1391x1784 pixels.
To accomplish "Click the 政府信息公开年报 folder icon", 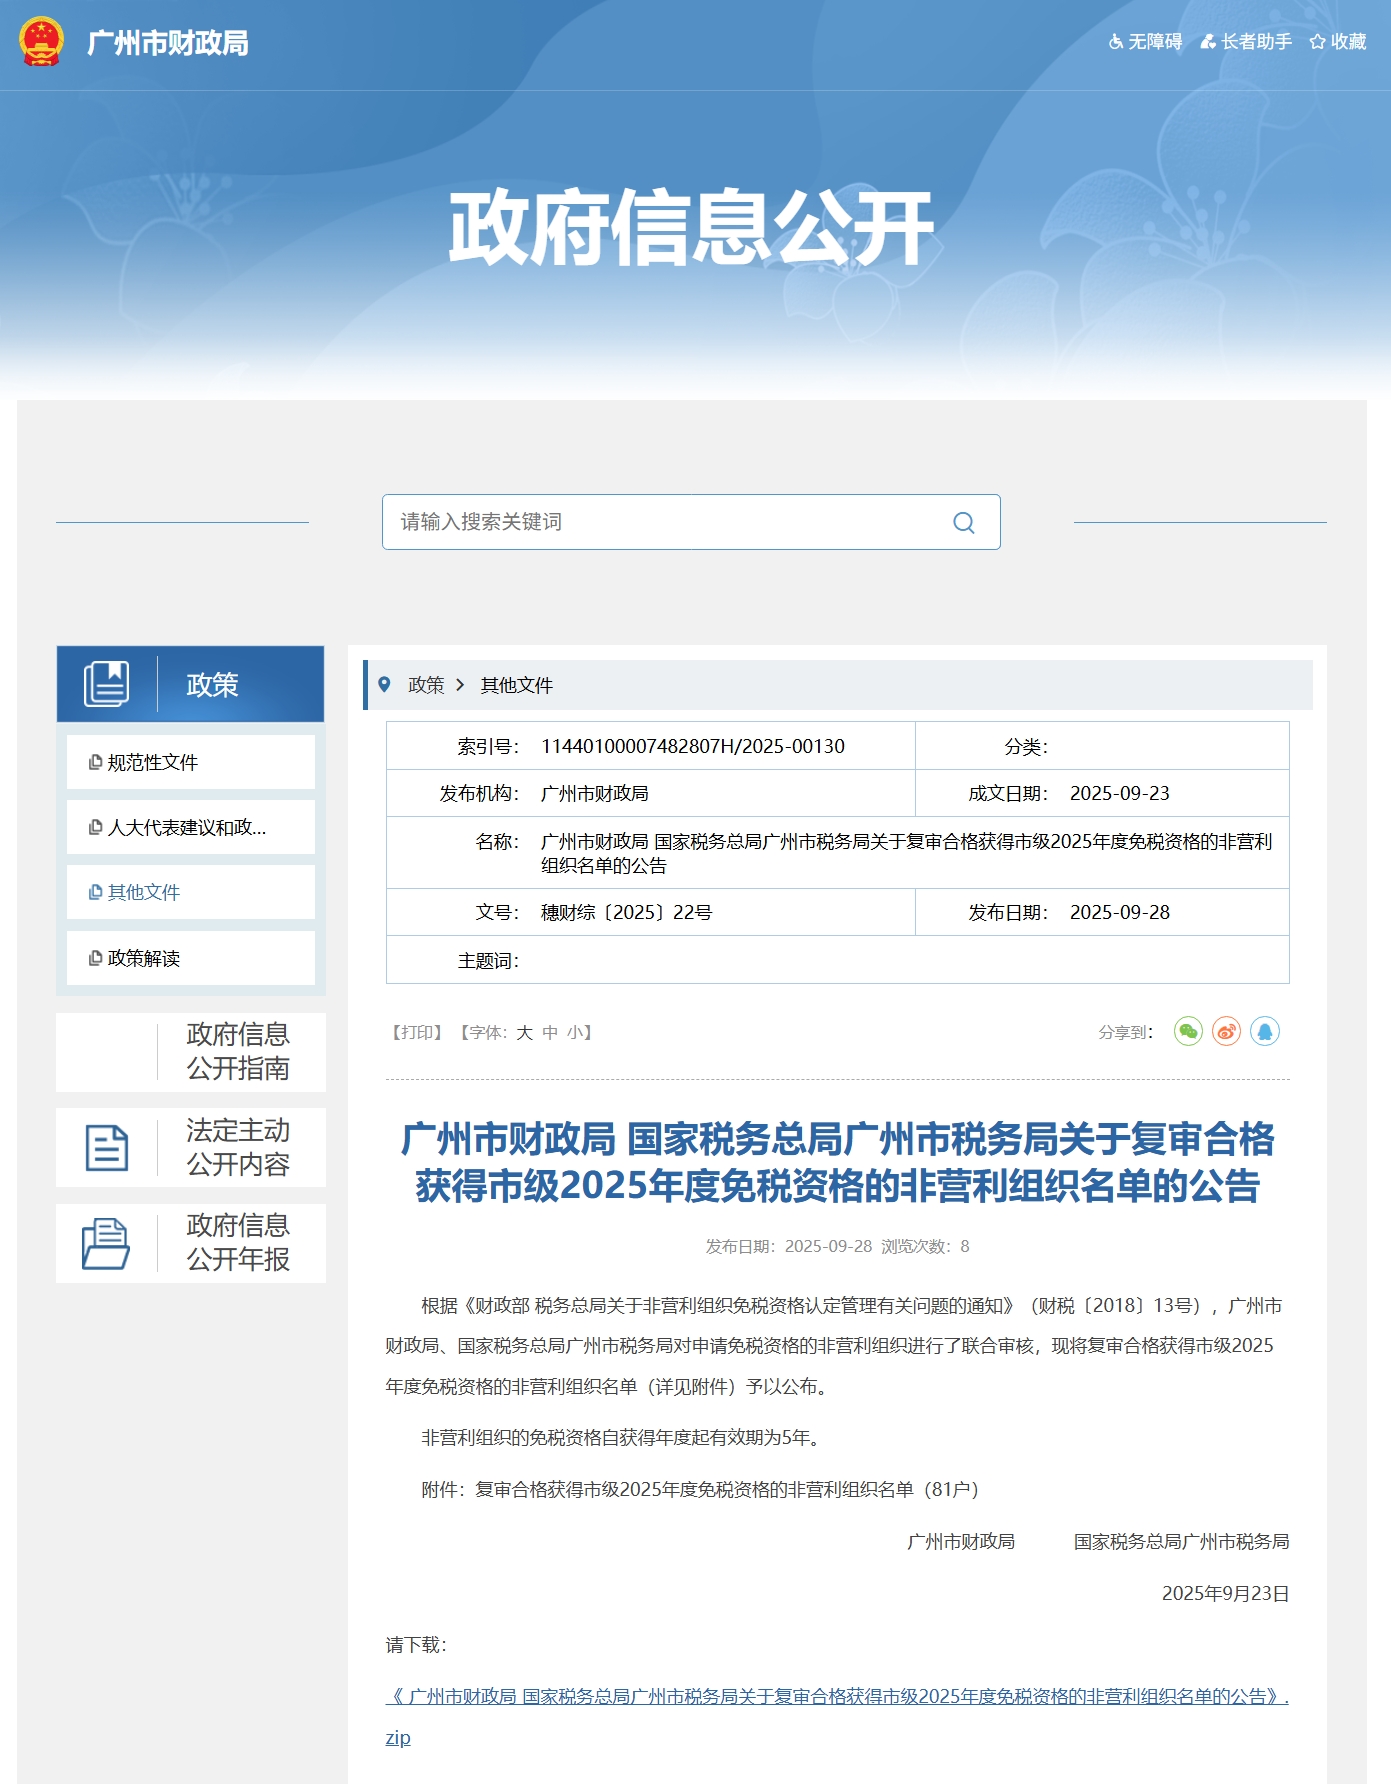I will click(106, 1243).
